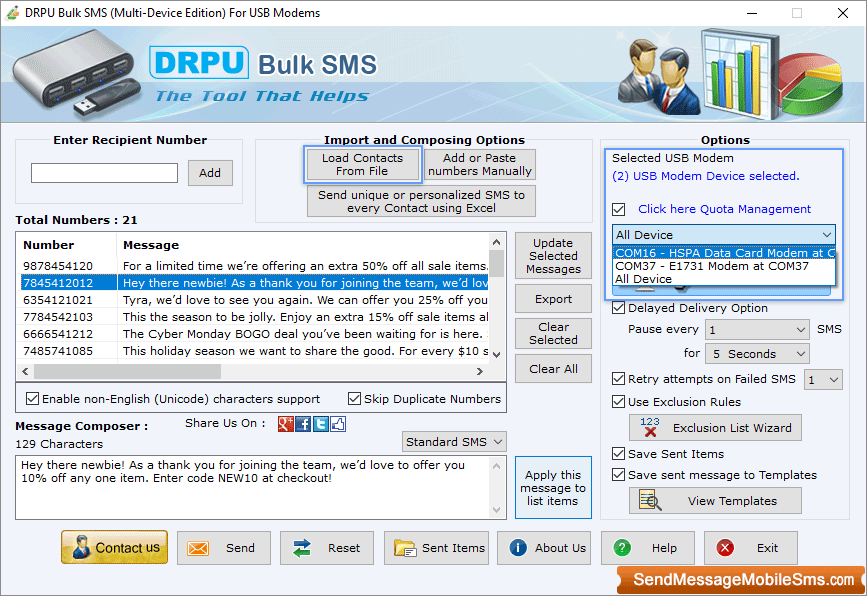The image size is (867, 596).
Task: Open retry attempts count dropdown
Action: 823,380
